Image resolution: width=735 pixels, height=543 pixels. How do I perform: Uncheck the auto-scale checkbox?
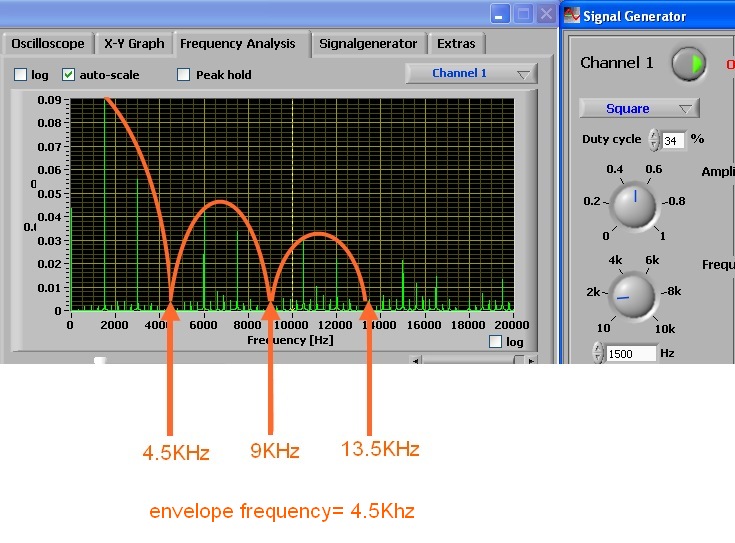68,75
